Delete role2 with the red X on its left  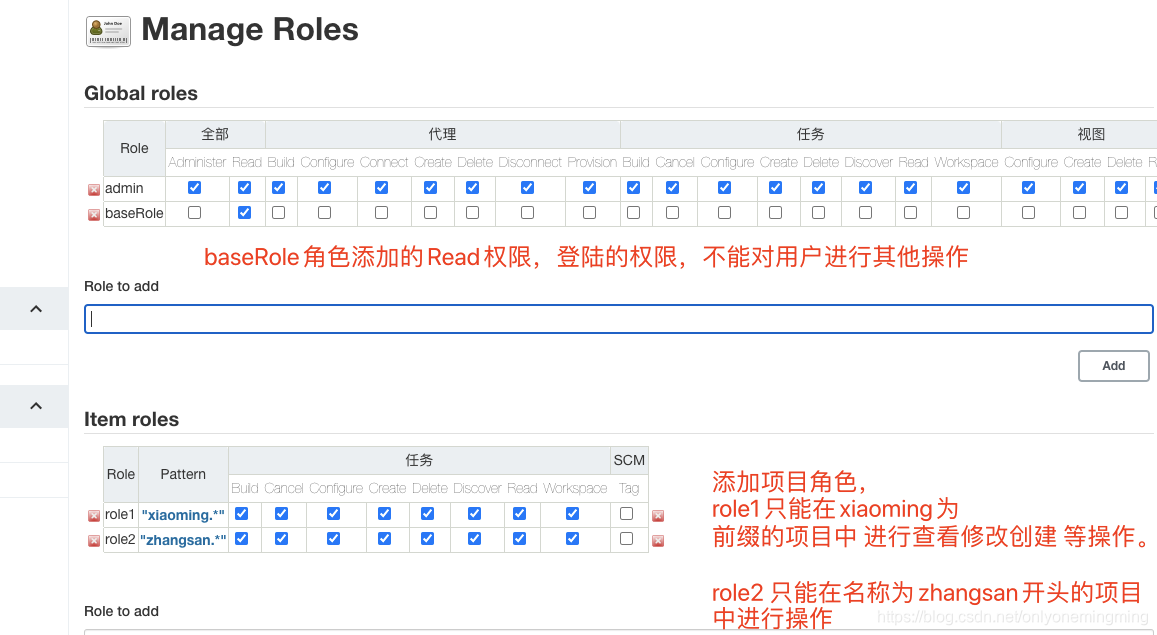coord(93,539)
